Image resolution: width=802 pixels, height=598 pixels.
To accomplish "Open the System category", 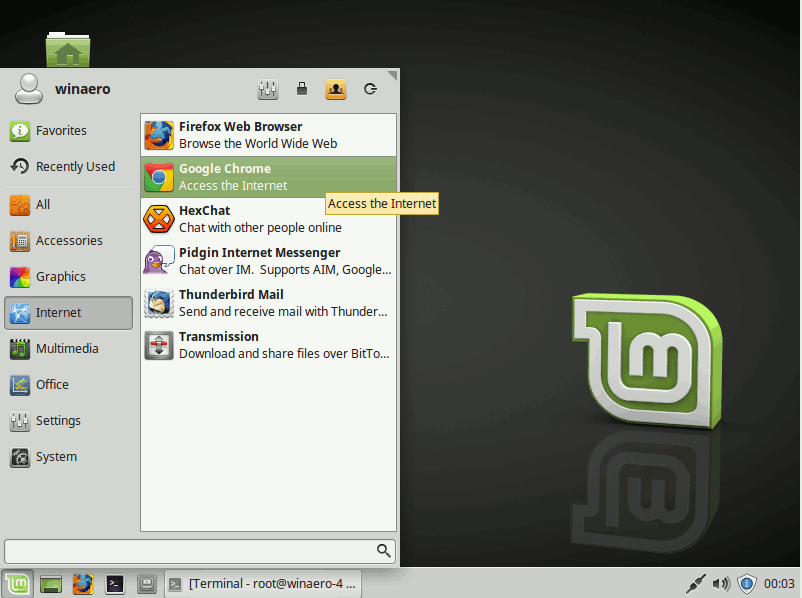I will pos(69,457).
